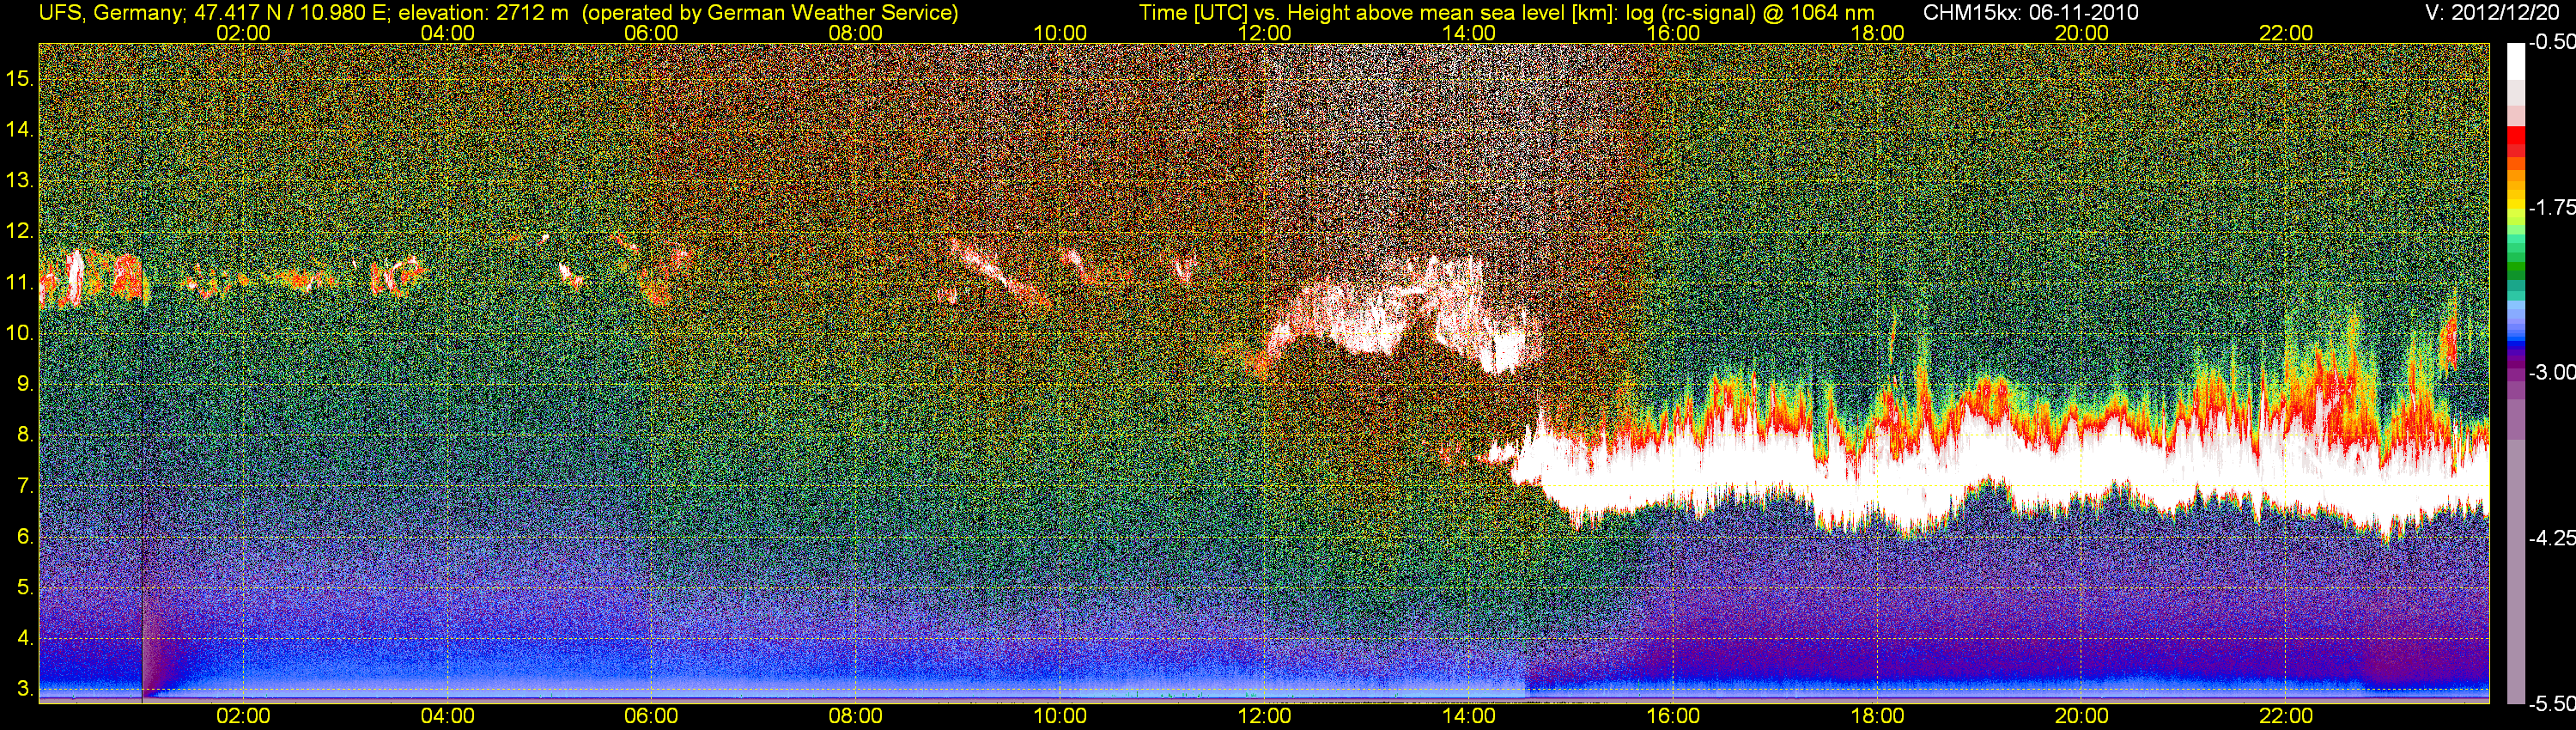Click the top axis time label '20:00'
The image size is (2576, 730).
coord(2082,33)
